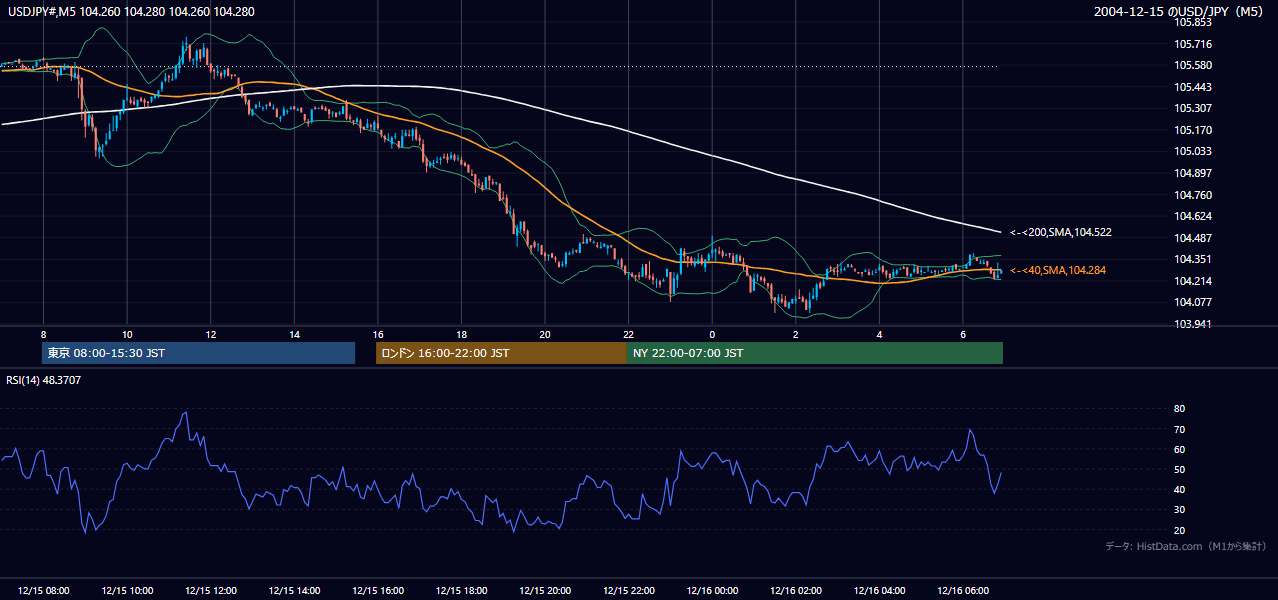This screenshot has height=600, width=1278.
Task: Click hour 14 on price chart time axis
Action: coord(294,334)
